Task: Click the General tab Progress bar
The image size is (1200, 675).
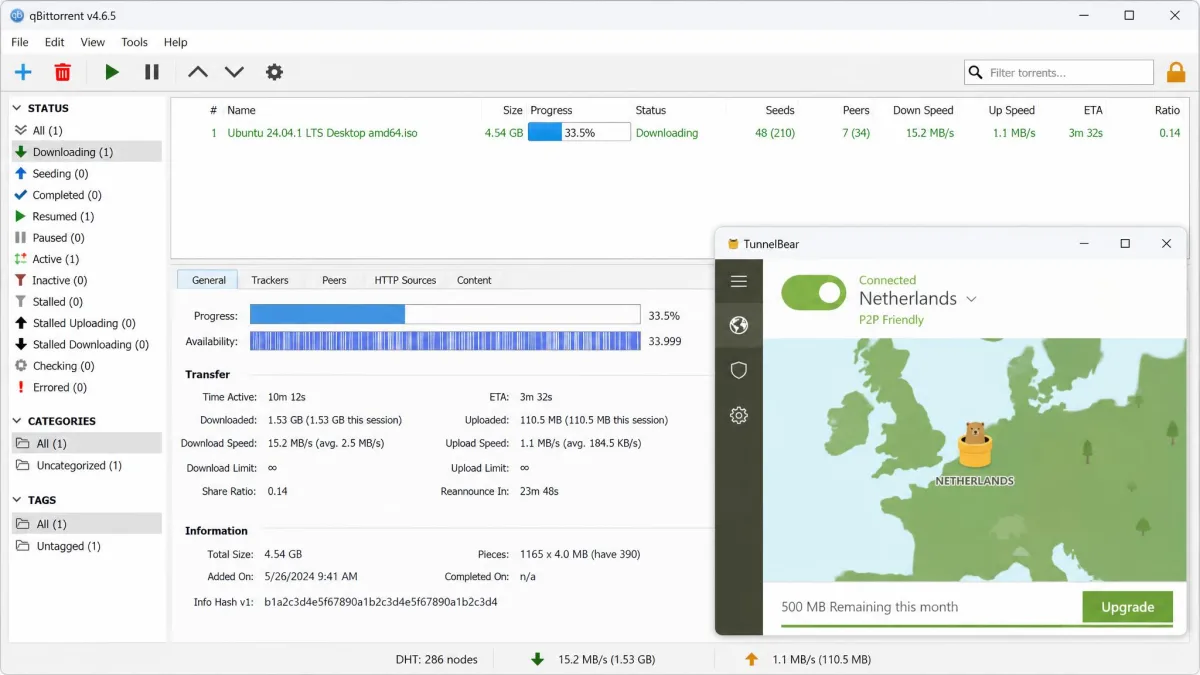Action: tap(445, 315)
